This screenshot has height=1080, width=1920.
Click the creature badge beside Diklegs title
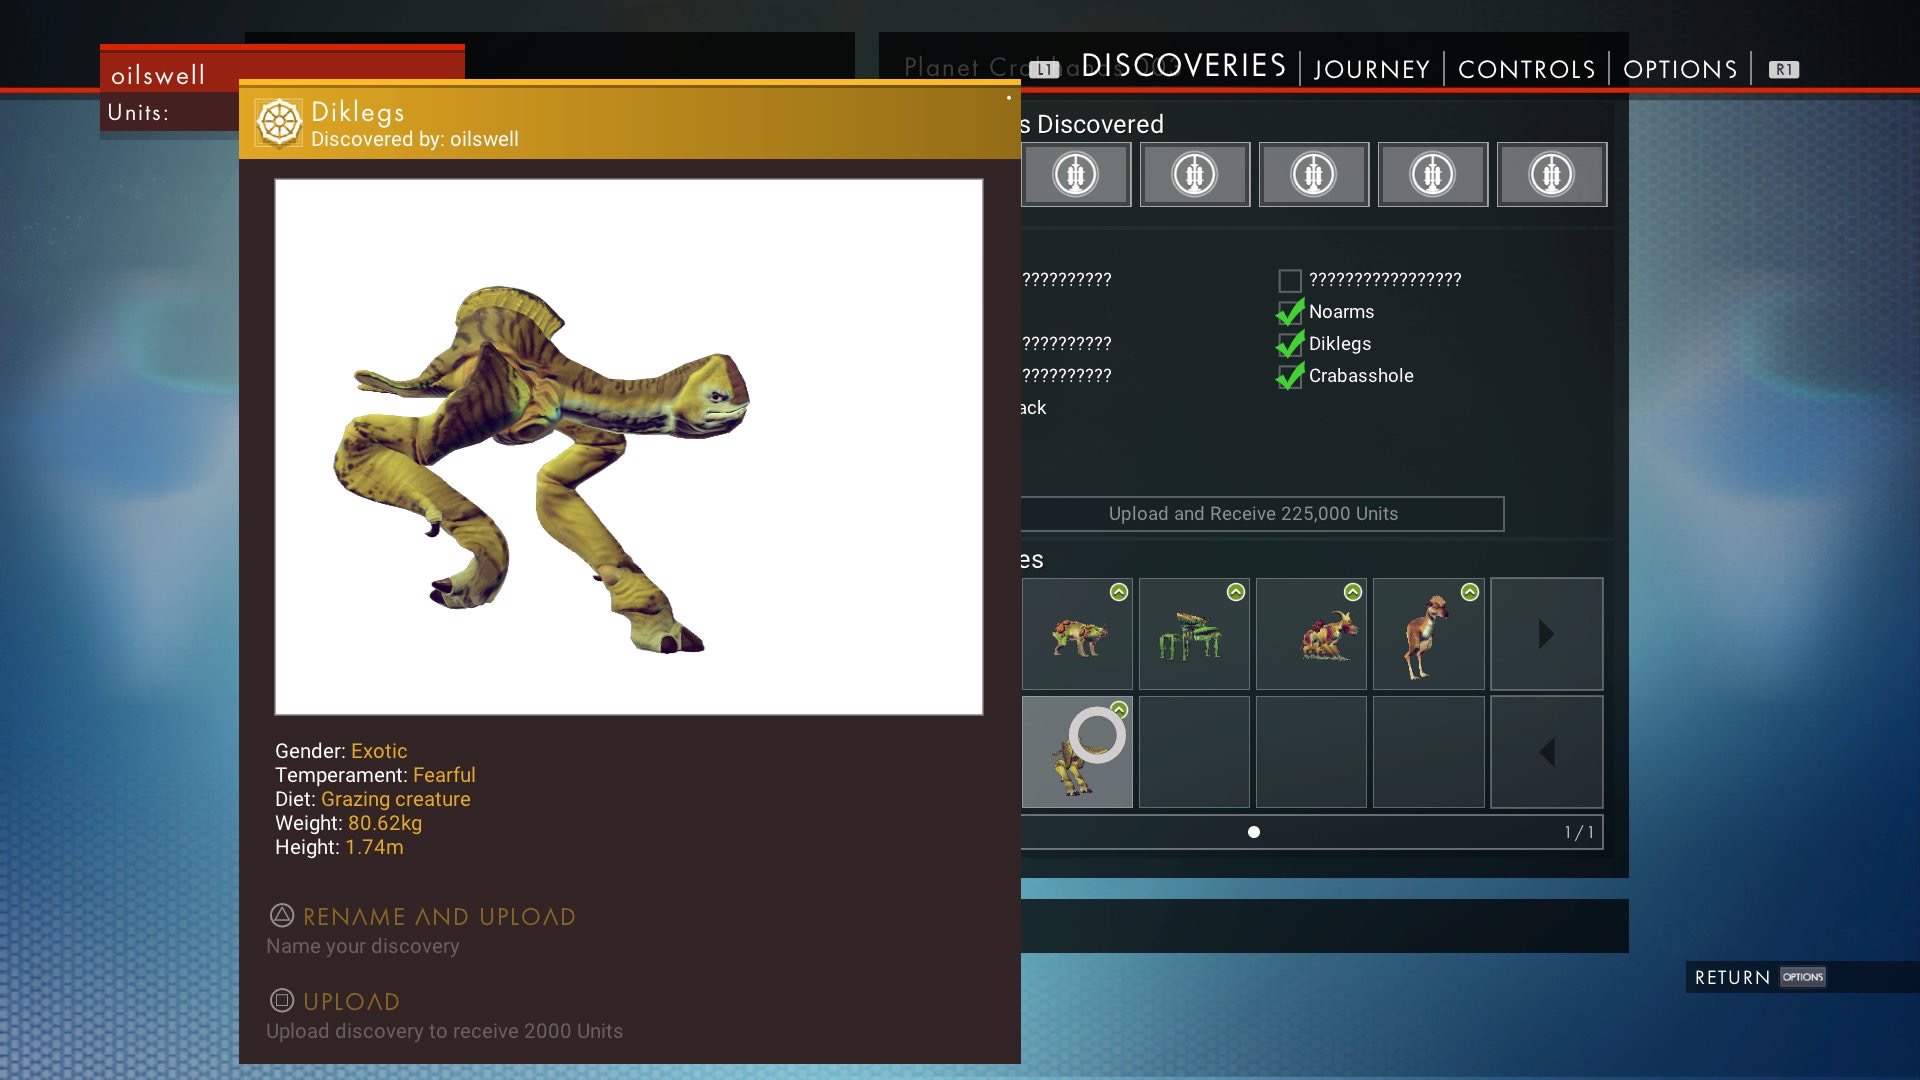[279, 123]
